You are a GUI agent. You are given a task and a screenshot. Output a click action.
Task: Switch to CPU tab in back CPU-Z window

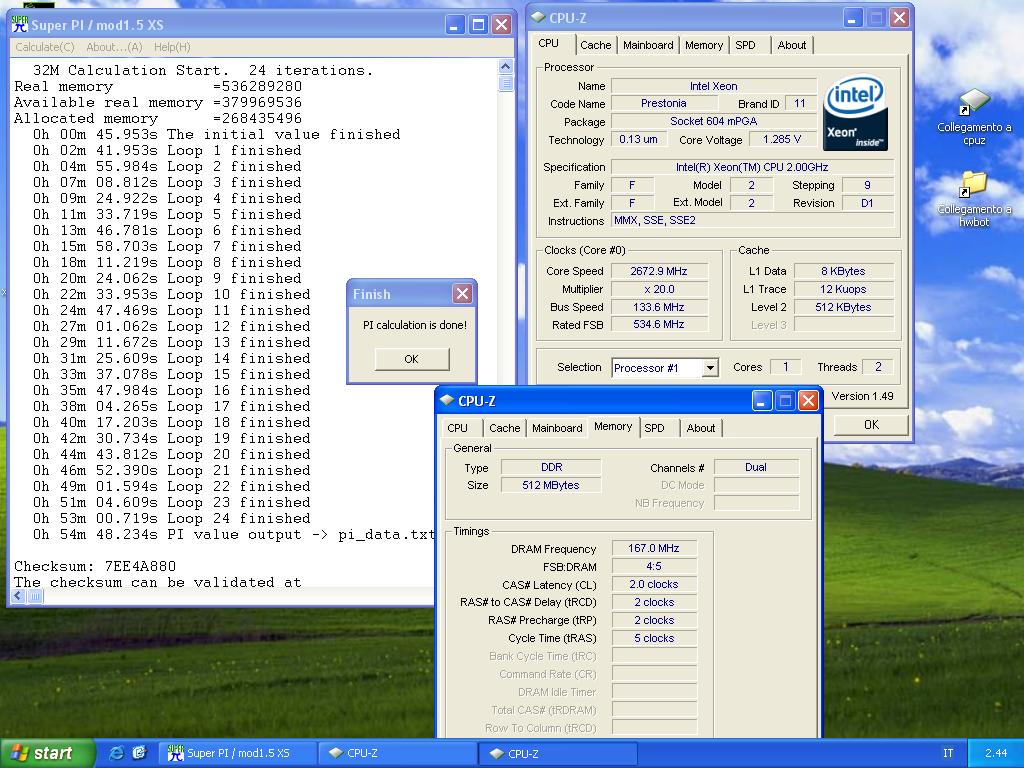(549, 44)
